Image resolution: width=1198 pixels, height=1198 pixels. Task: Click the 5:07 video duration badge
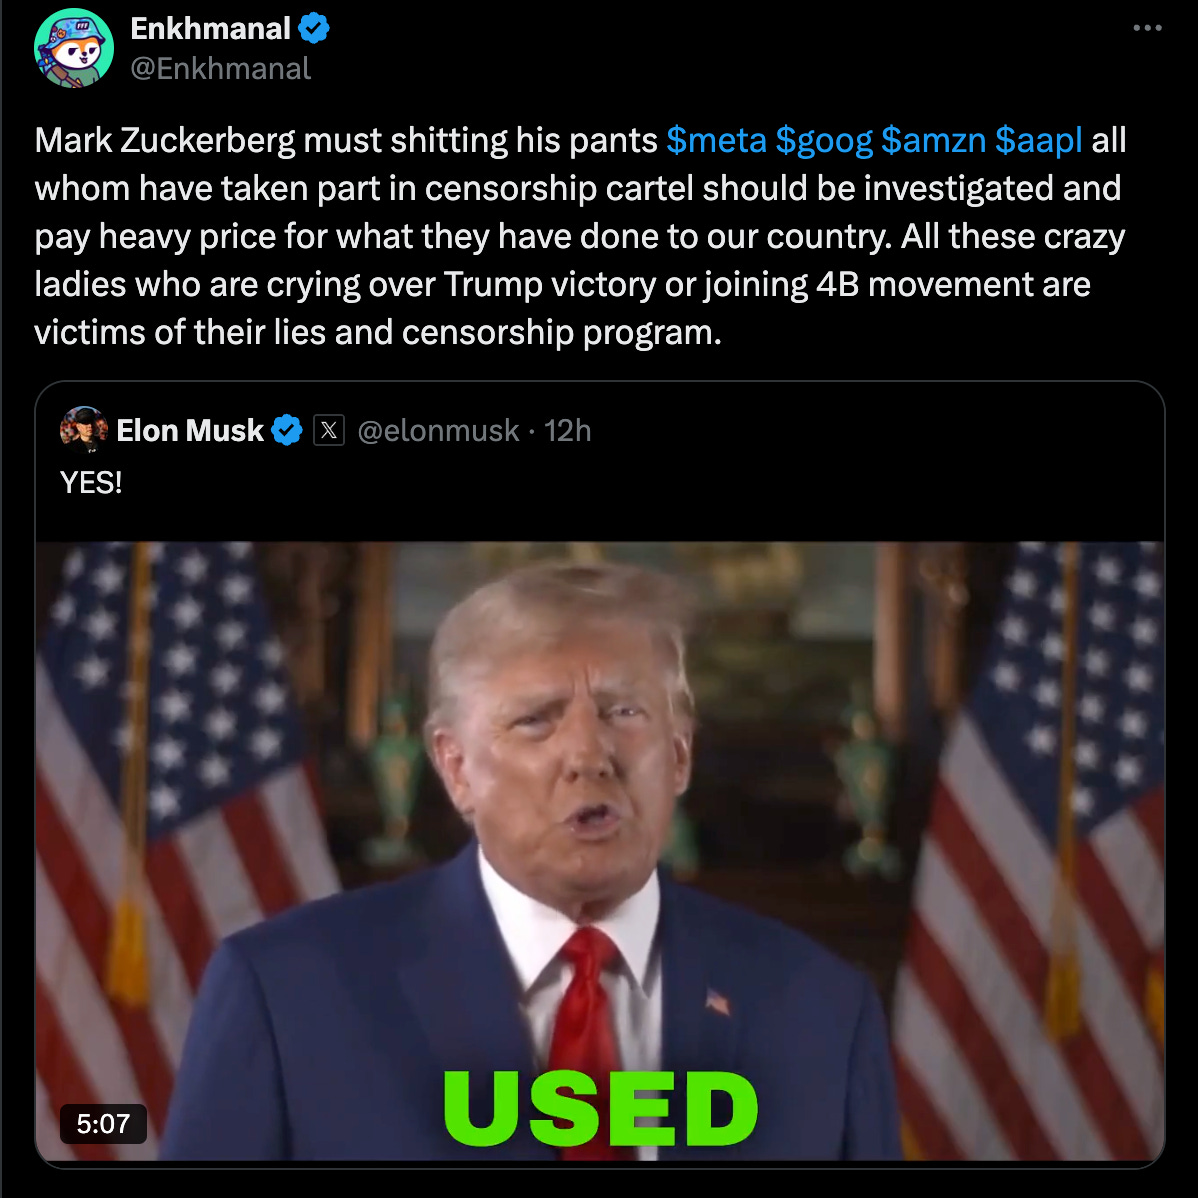(103, 1124)
